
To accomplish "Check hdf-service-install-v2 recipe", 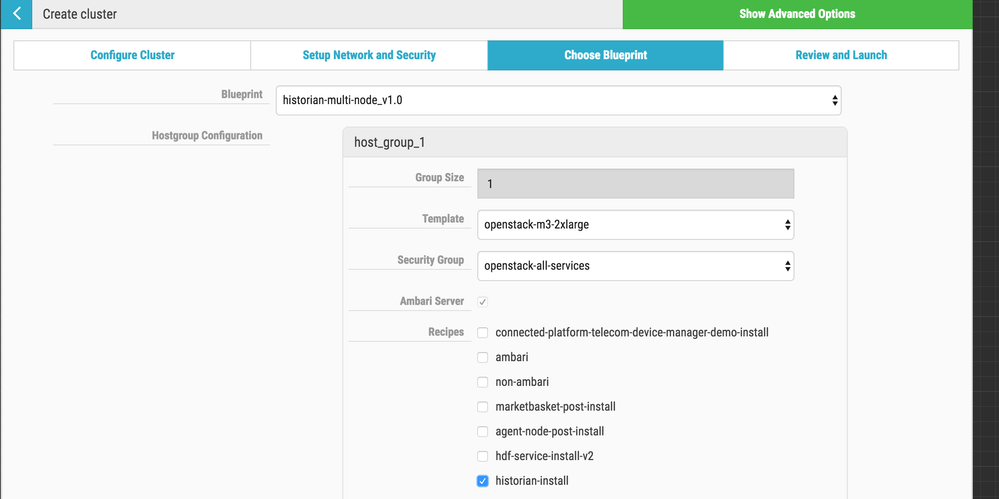I will 483,456.
